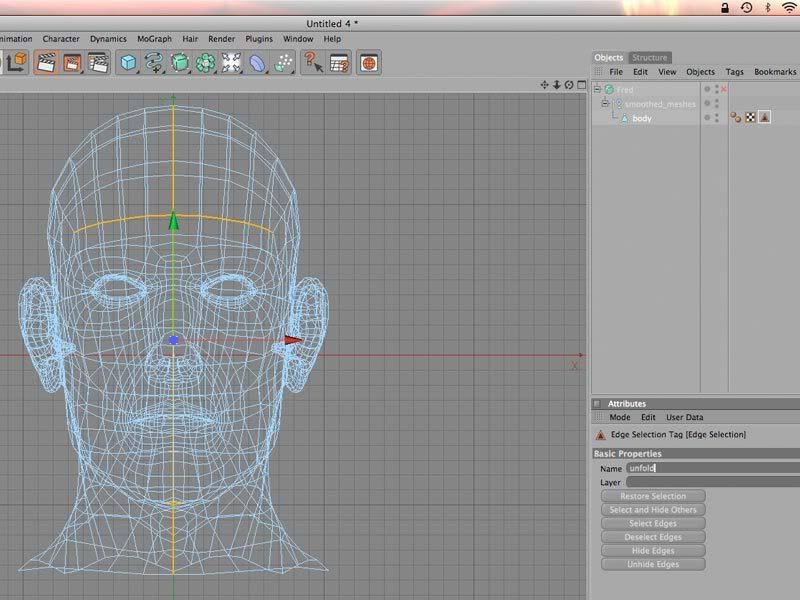Screen dimensions: 800x600
Task: Click the context help question mark icon
Action: (313, 63)
